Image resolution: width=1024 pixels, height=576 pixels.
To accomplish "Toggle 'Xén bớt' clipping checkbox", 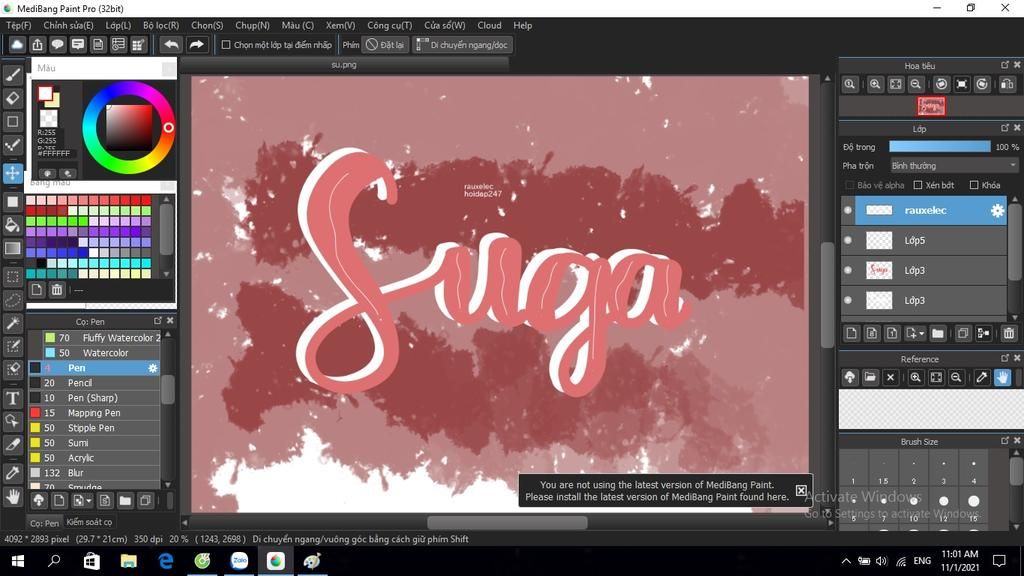I will (918, 185).
